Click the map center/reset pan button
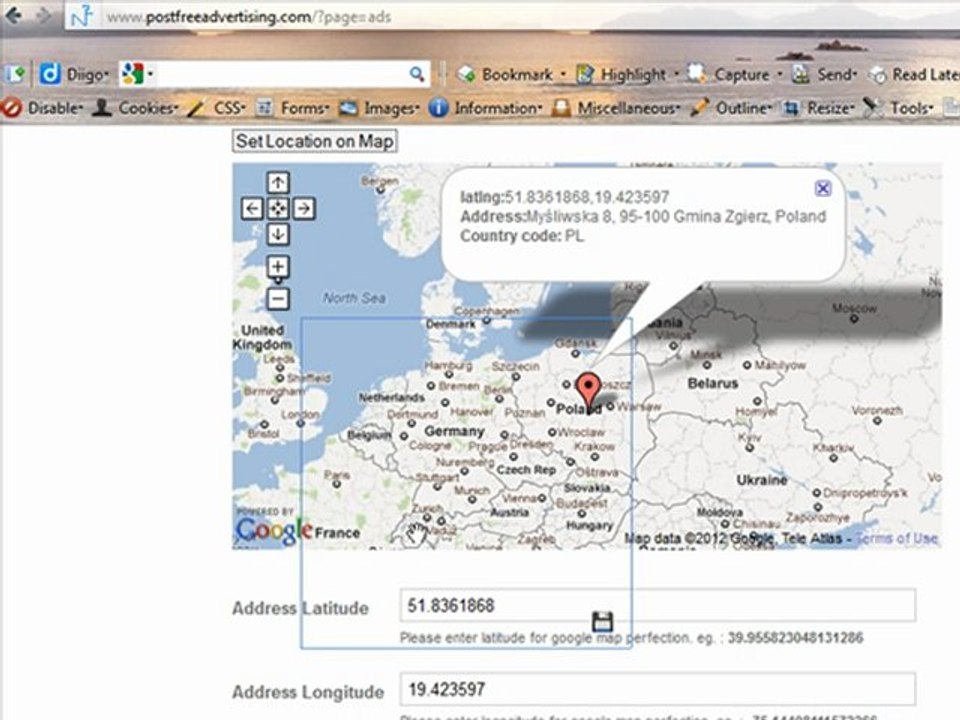The image size is (960, 720). pos(278,209)
